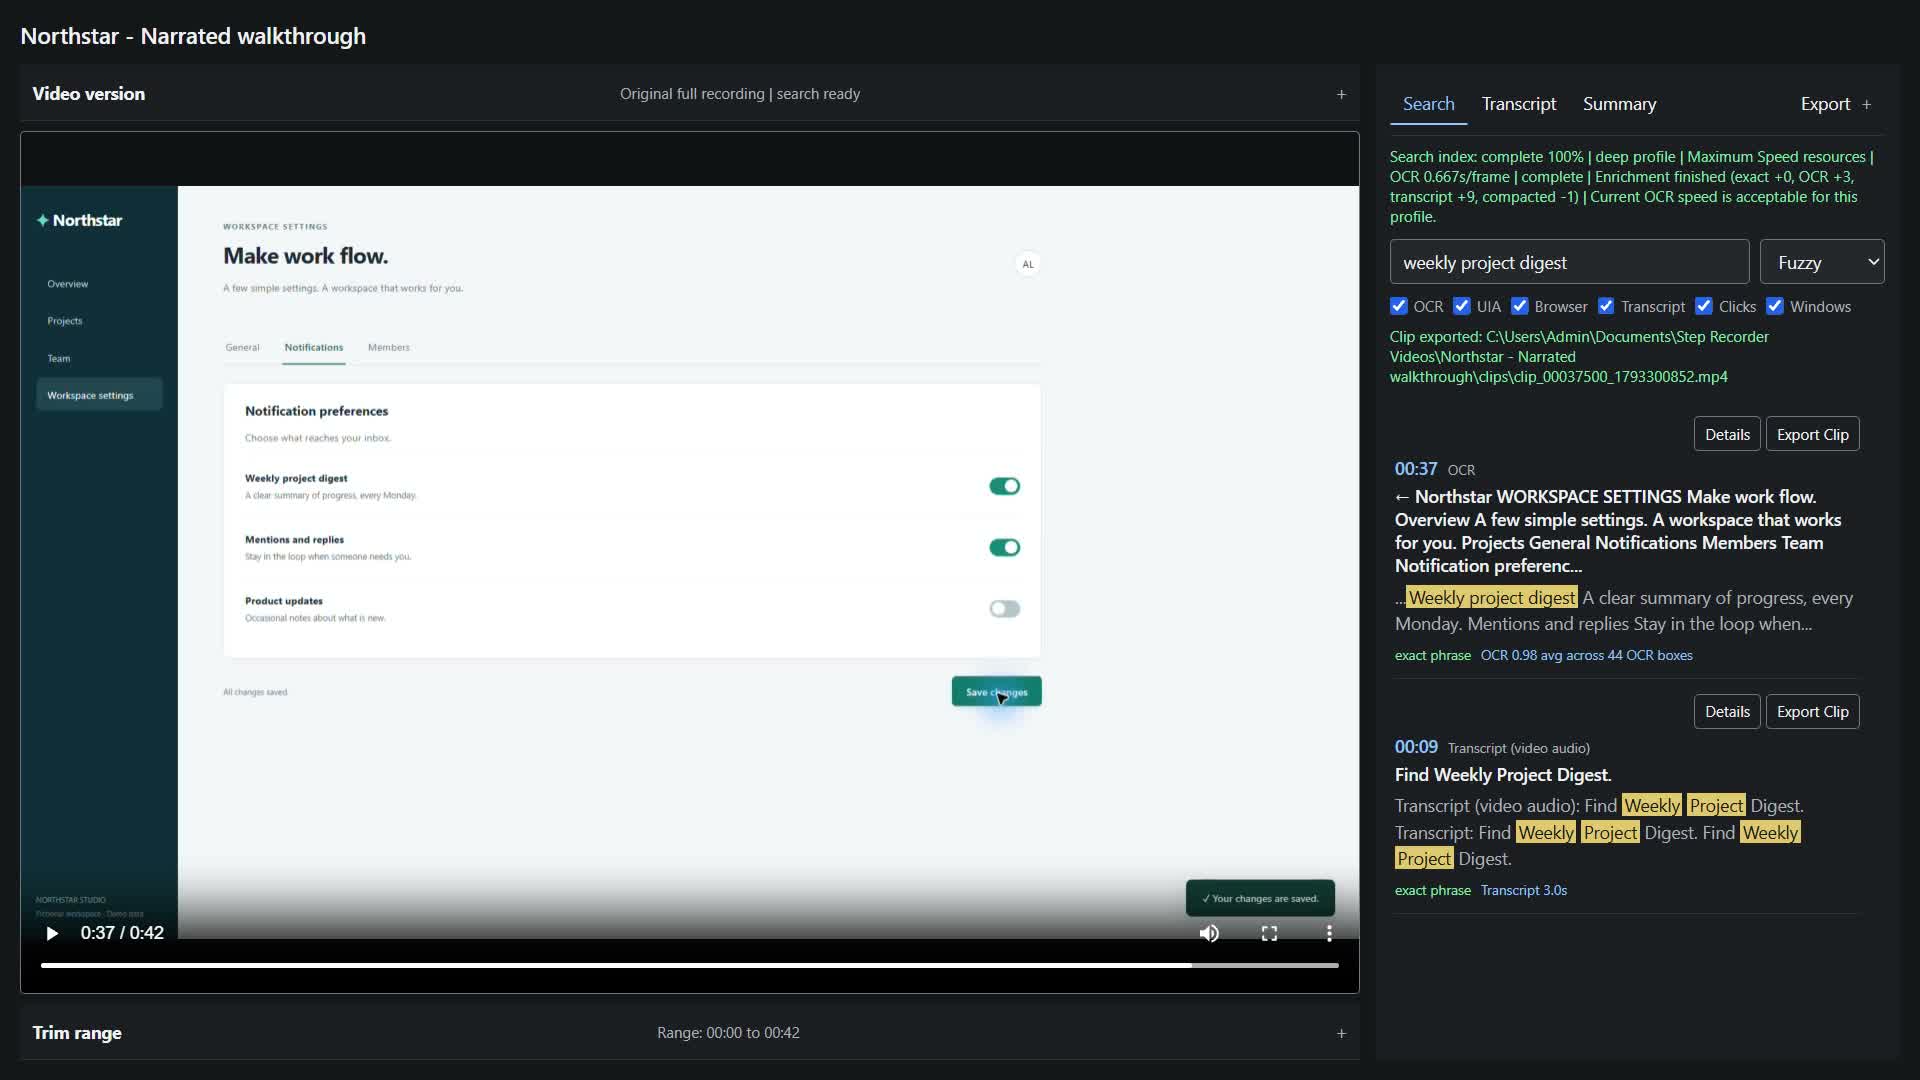The height and width of the screenshot is (1080, 1920).
Task: Click the 'Clip exported' file path message
Action: [x=1578, y=357]
